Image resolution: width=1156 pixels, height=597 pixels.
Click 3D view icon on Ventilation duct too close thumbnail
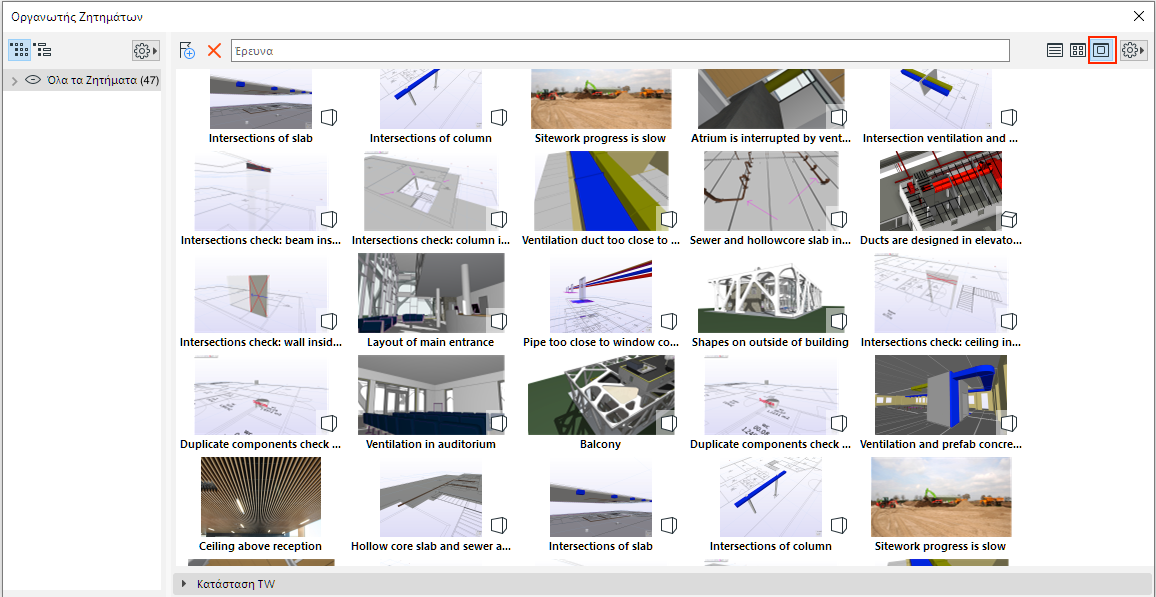(x=669, y=220)
